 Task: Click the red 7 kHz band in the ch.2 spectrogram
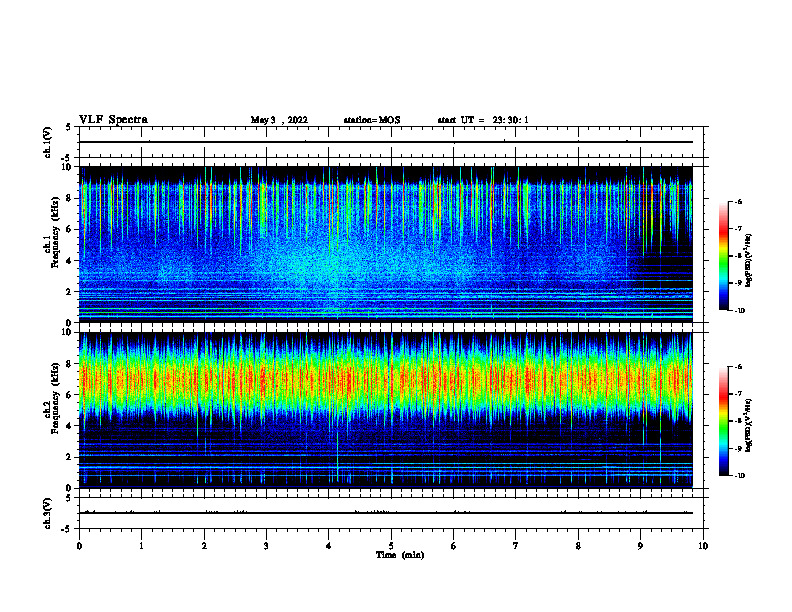pyautogui.click(x=386, y=380)
